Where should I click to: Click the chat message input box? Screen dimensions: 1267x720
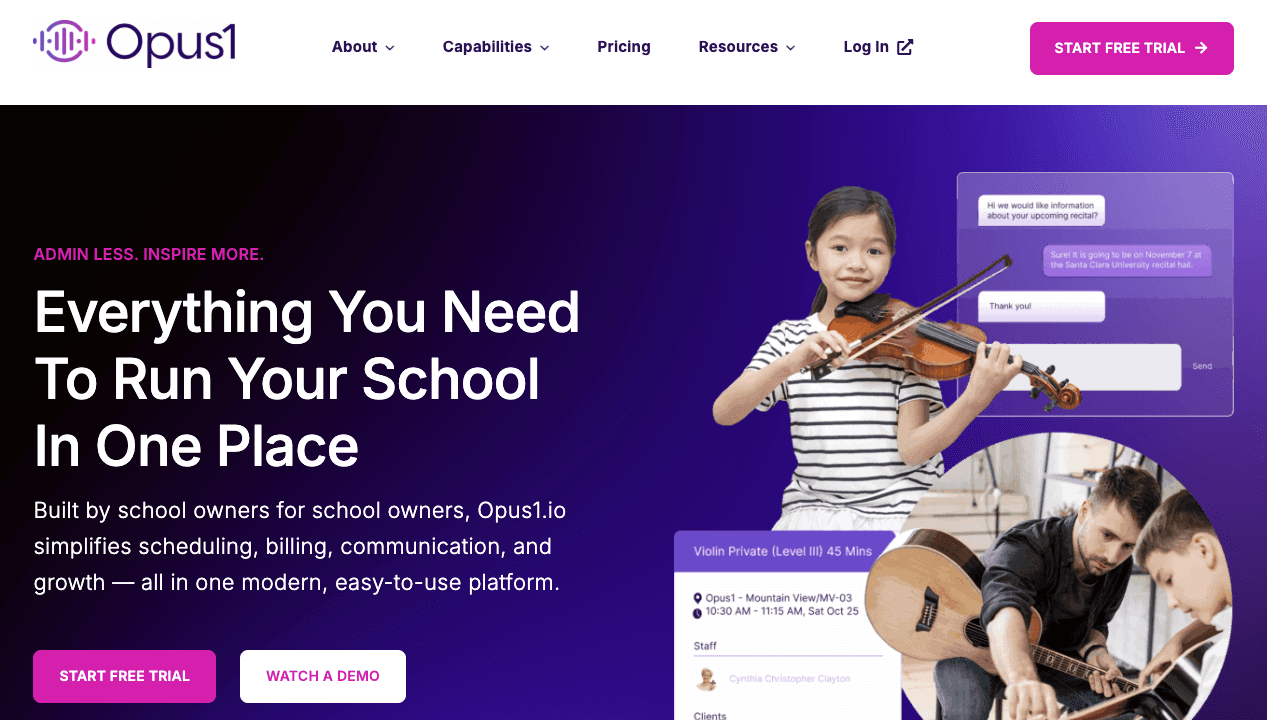coord(1080,367)
